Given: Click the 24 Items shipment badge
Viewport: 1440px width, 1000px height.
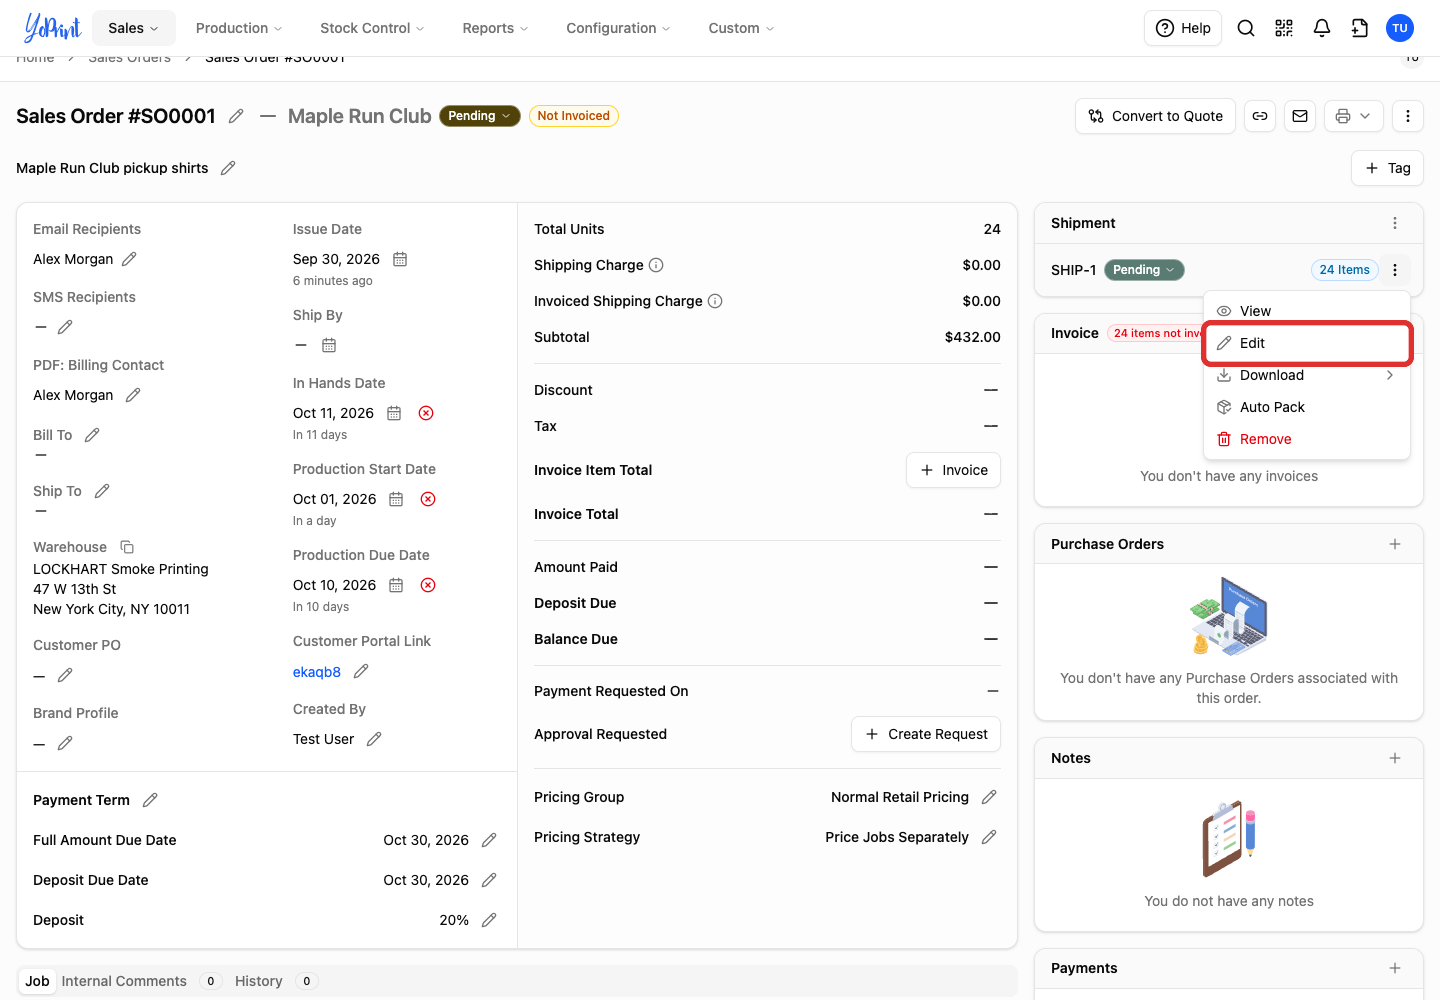Looking at the screenshot, I should [1345, 270].
